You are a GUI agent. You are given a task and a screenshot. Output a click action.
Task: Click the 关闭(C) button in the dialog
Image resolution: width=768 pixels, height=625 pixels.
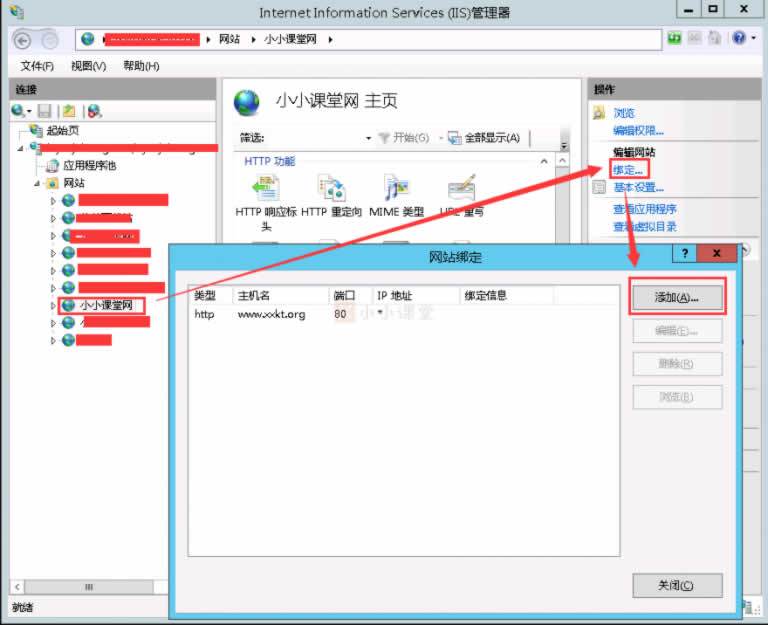click(676, 585)
